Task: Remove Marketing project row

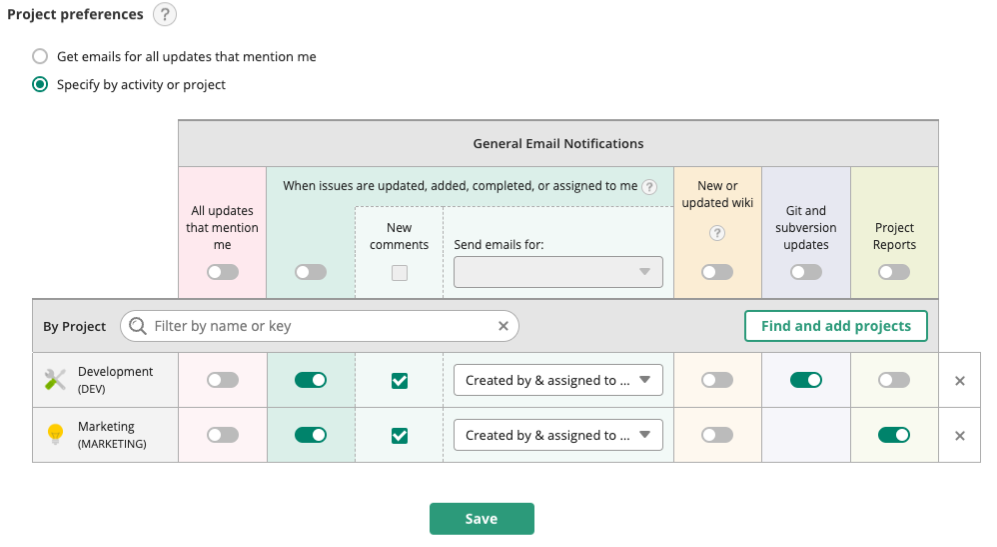Action: coord(960,436)
